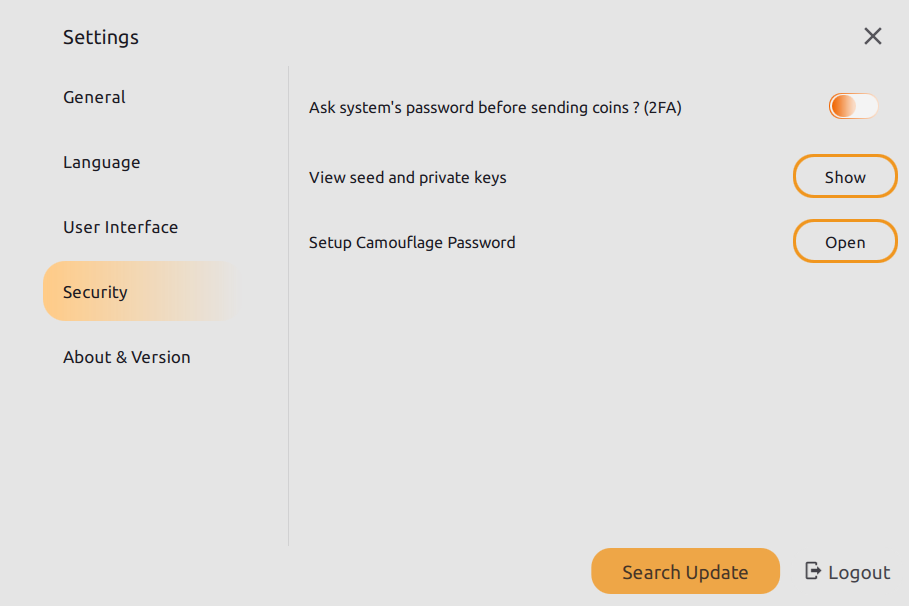Screen dimensions: 909x606
Task: Click the "Setup Camouflage Password" label
Action: tap(412, 242)
